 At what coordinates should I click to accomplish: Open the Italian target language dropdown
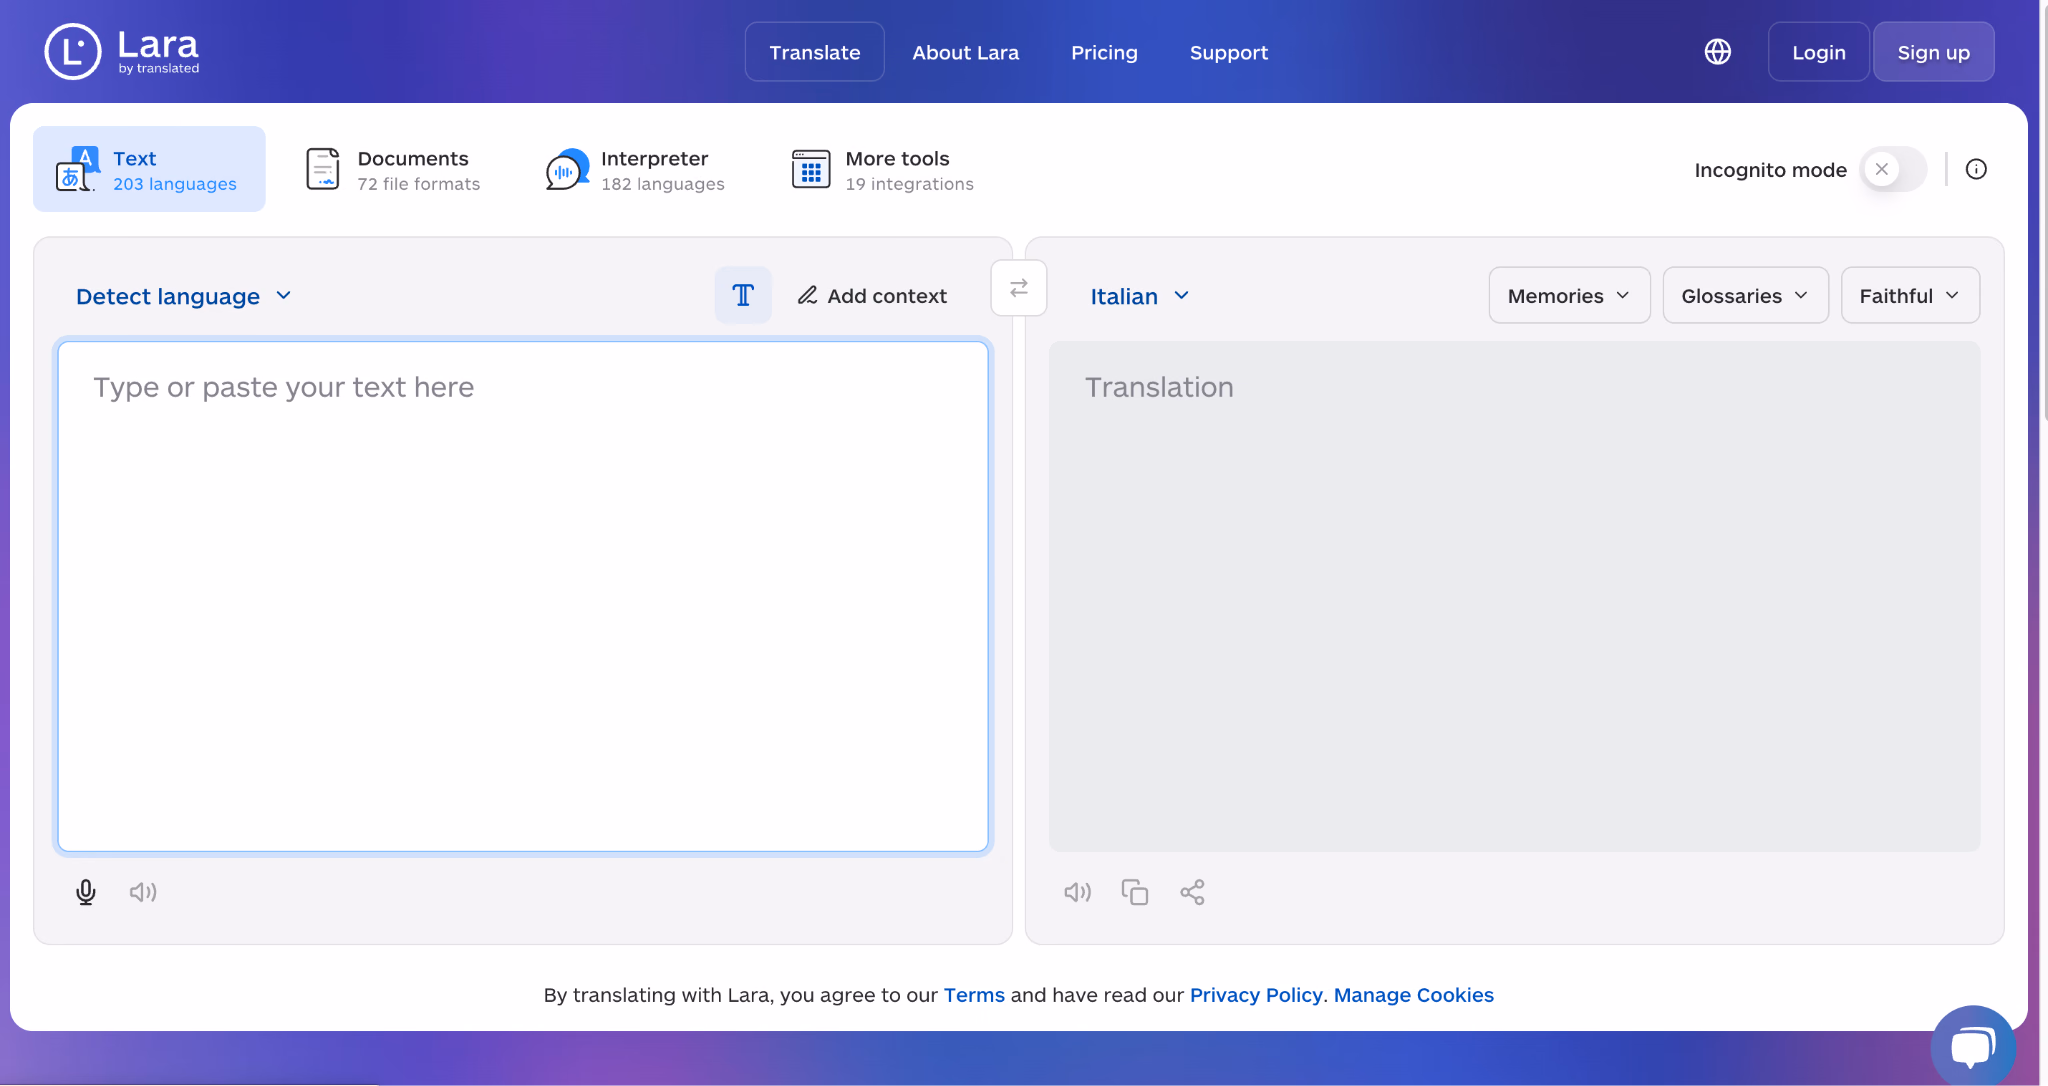point(1140,296)
